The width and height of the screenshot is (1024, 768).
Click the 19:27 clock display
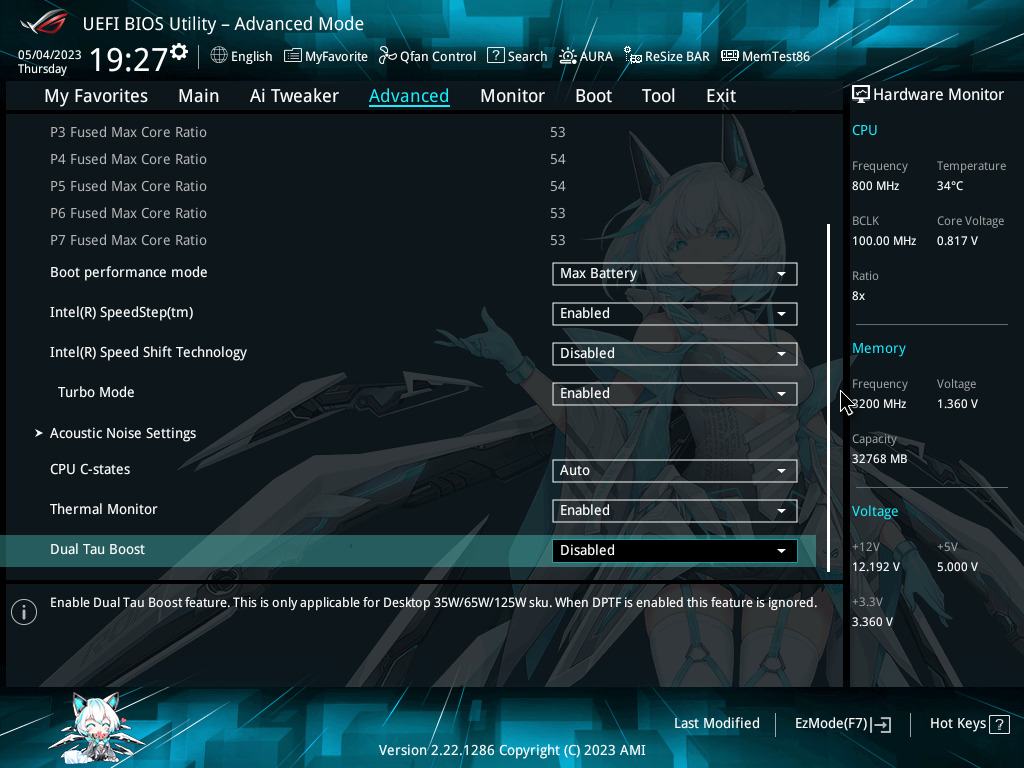point(129,59)
